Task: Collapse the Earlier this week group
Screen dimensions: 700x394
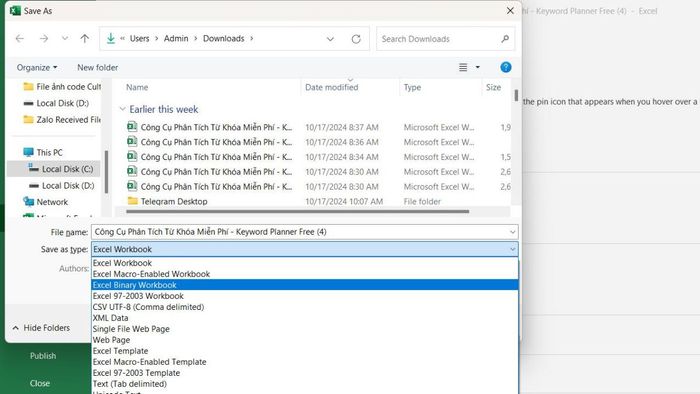Action: point(122,109)
